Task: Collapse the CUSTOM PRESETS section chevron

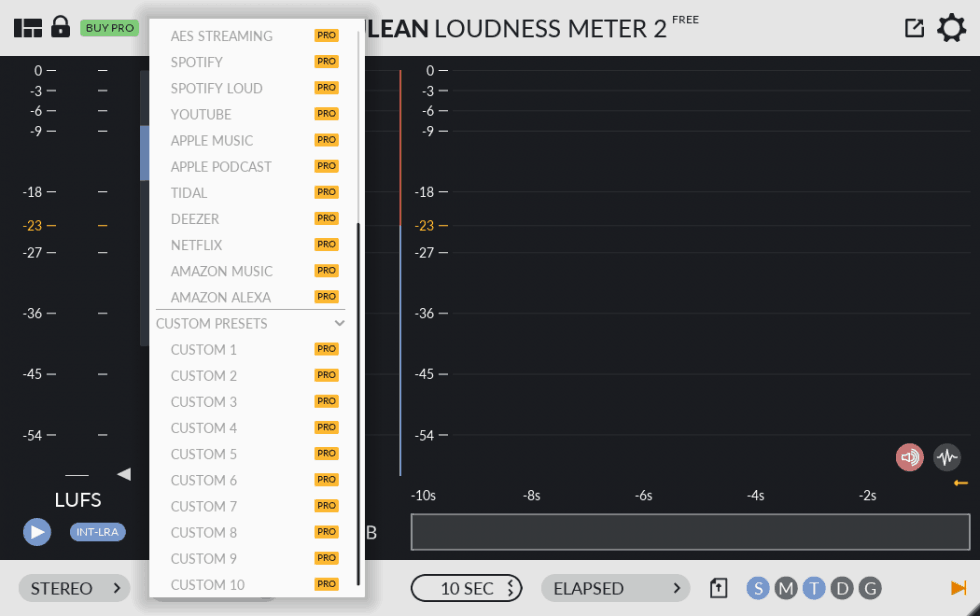Action: pos(339,323)
